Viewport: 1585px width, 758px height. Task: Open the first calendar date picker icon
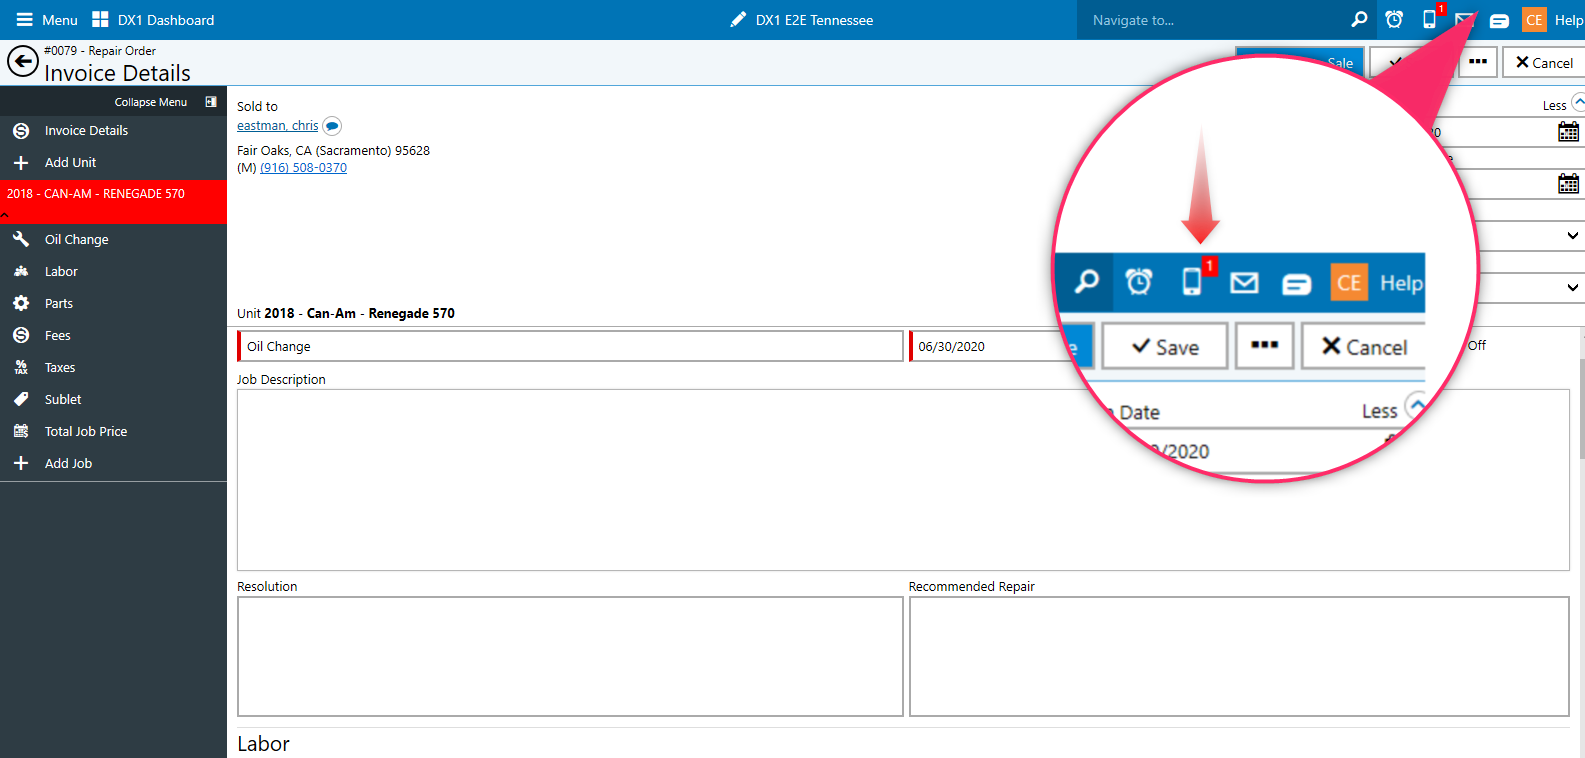pyautogui.click(x=1569, y=132)
